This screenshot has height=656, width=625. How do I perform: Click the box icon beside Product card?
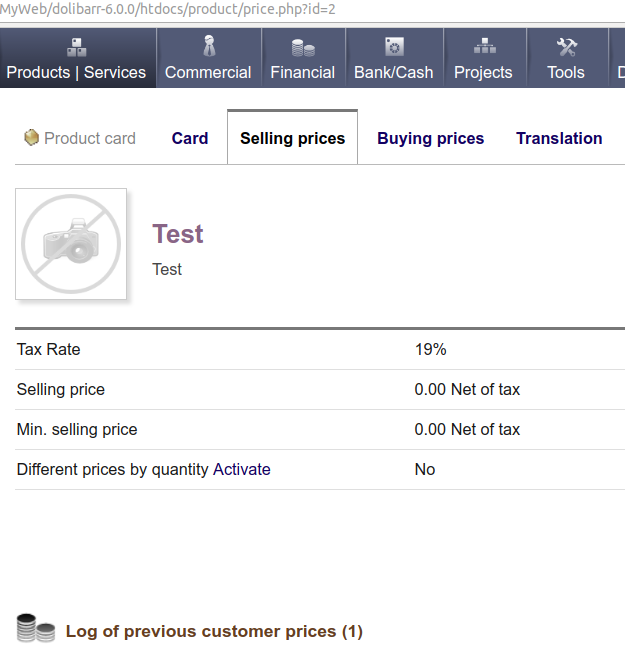click(32, 138)
